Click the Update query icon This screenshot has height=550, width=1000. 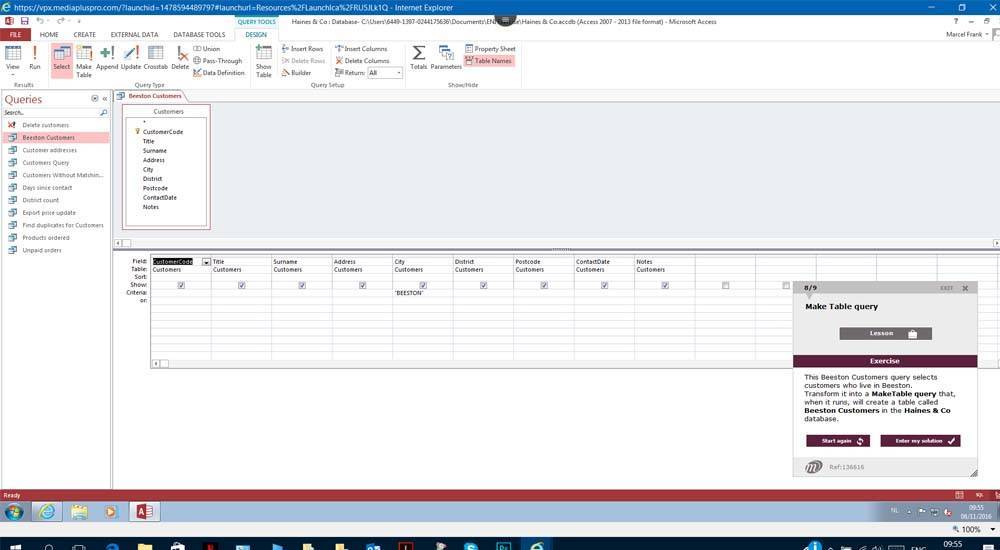coord(131,58)
